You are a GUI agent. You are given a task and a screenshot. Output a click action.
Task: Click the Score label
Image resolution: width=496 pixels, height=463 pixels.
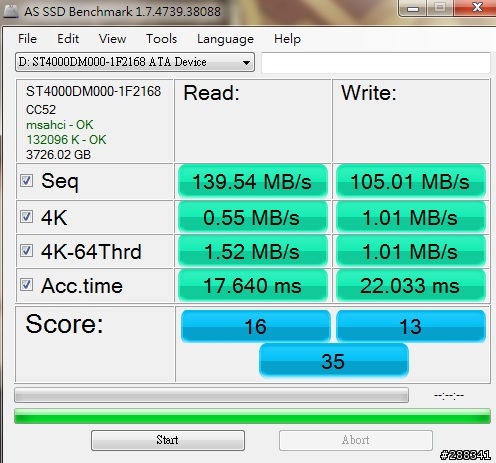pyautogui.click(x=64, y=324)
